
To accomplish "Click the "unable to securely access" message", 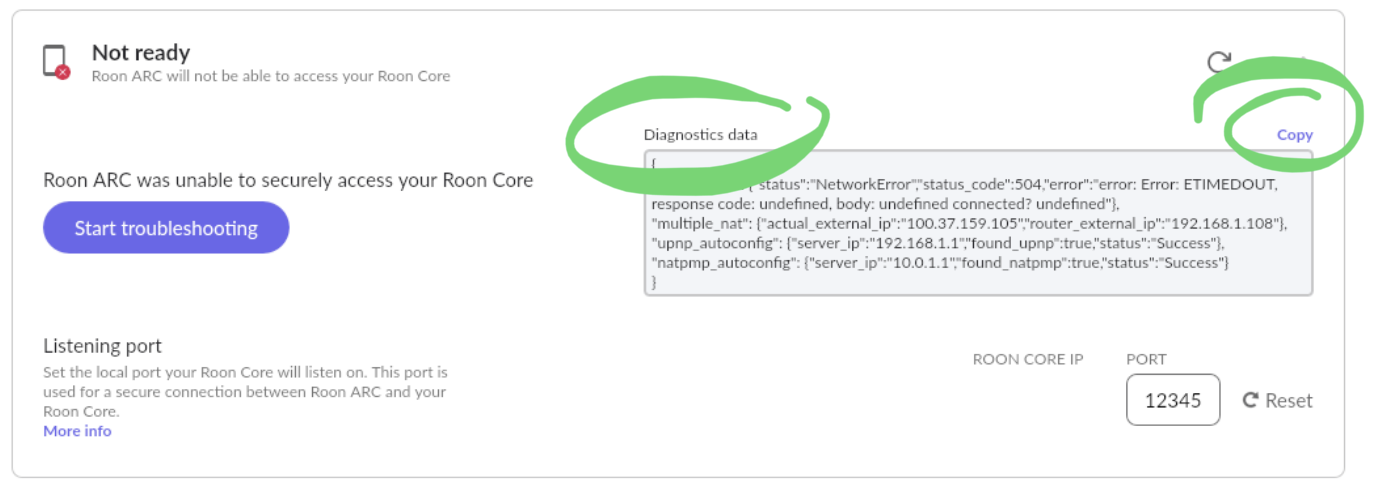I will click(288, 180).
